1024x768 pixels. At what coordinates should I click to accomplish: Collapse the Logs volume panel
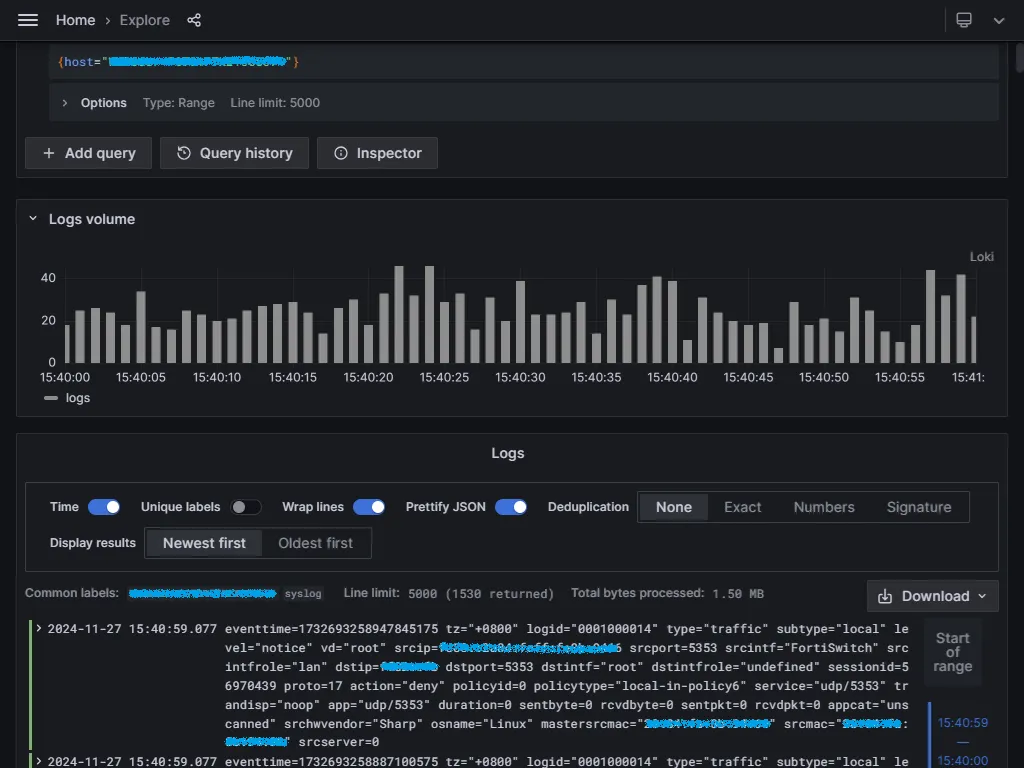point(33,219)
